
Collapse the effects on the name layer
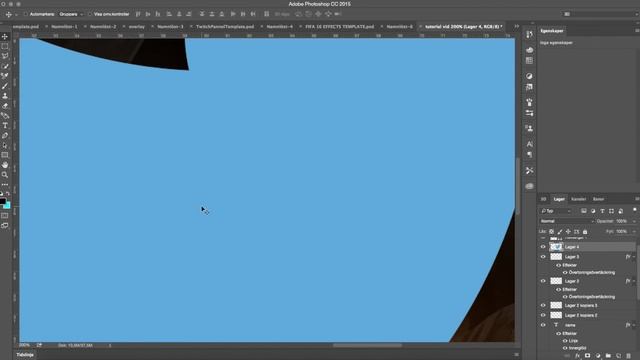click(634, 325)
